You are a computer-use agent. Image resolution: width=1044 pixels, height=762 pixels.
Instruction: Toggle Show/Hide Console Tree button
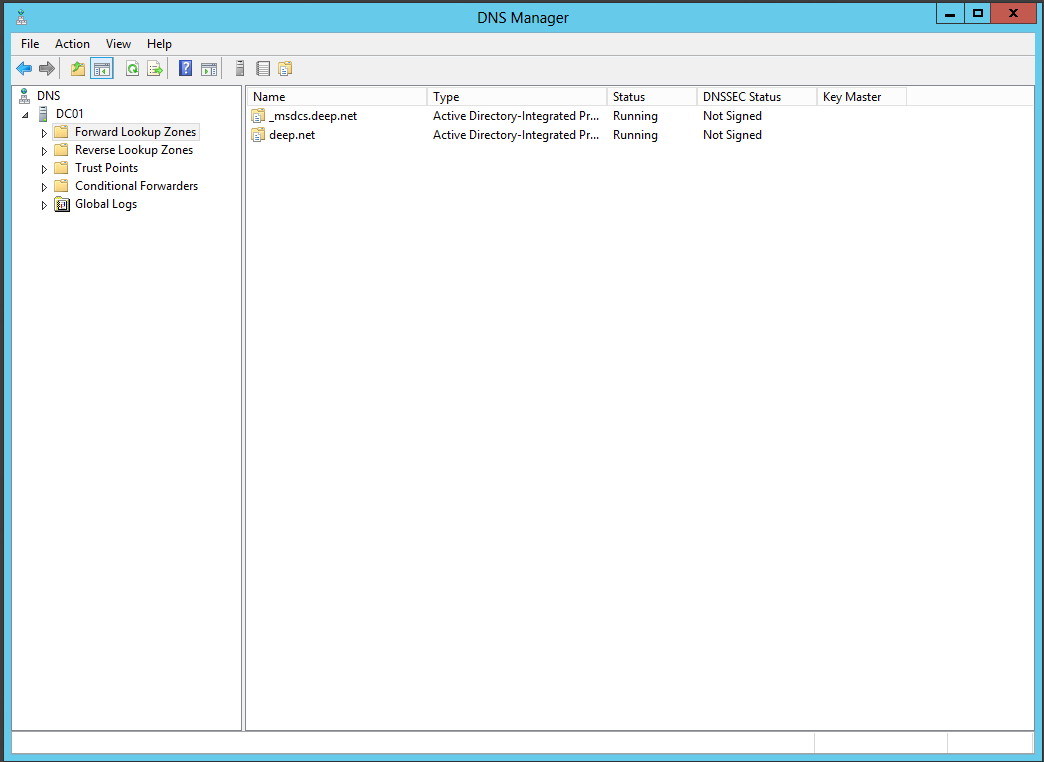tap(101, 69)
